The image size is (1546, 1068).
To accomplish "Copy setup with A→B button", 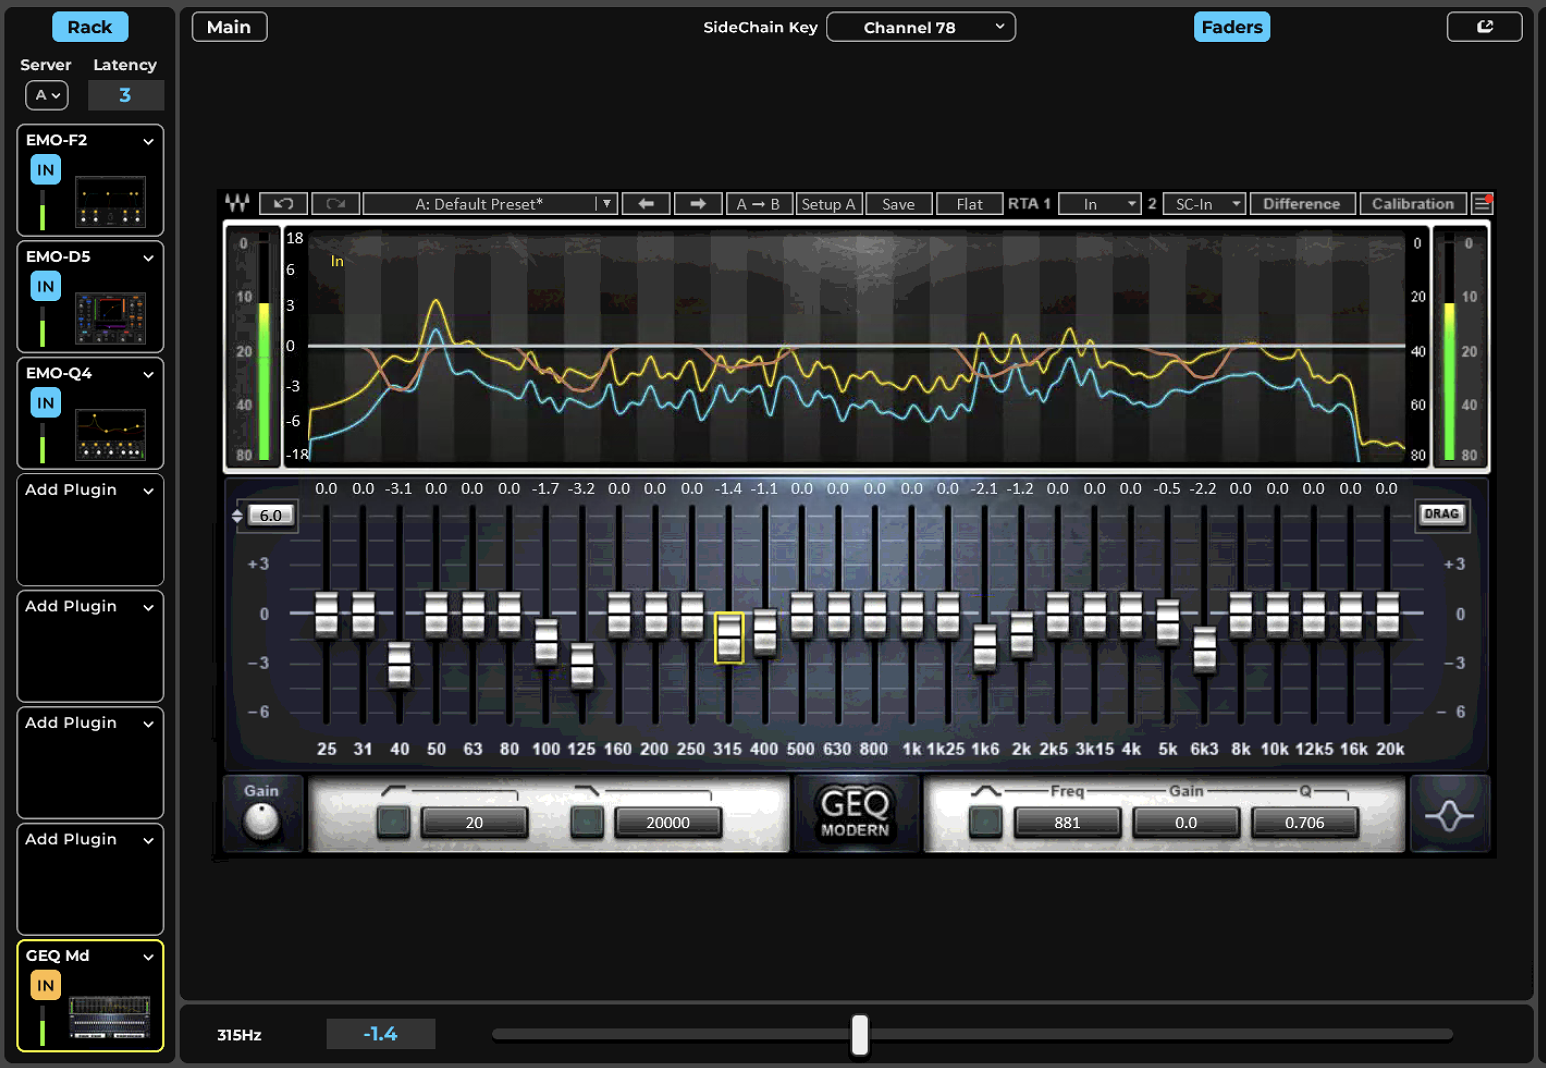I will tap(758, 204).
